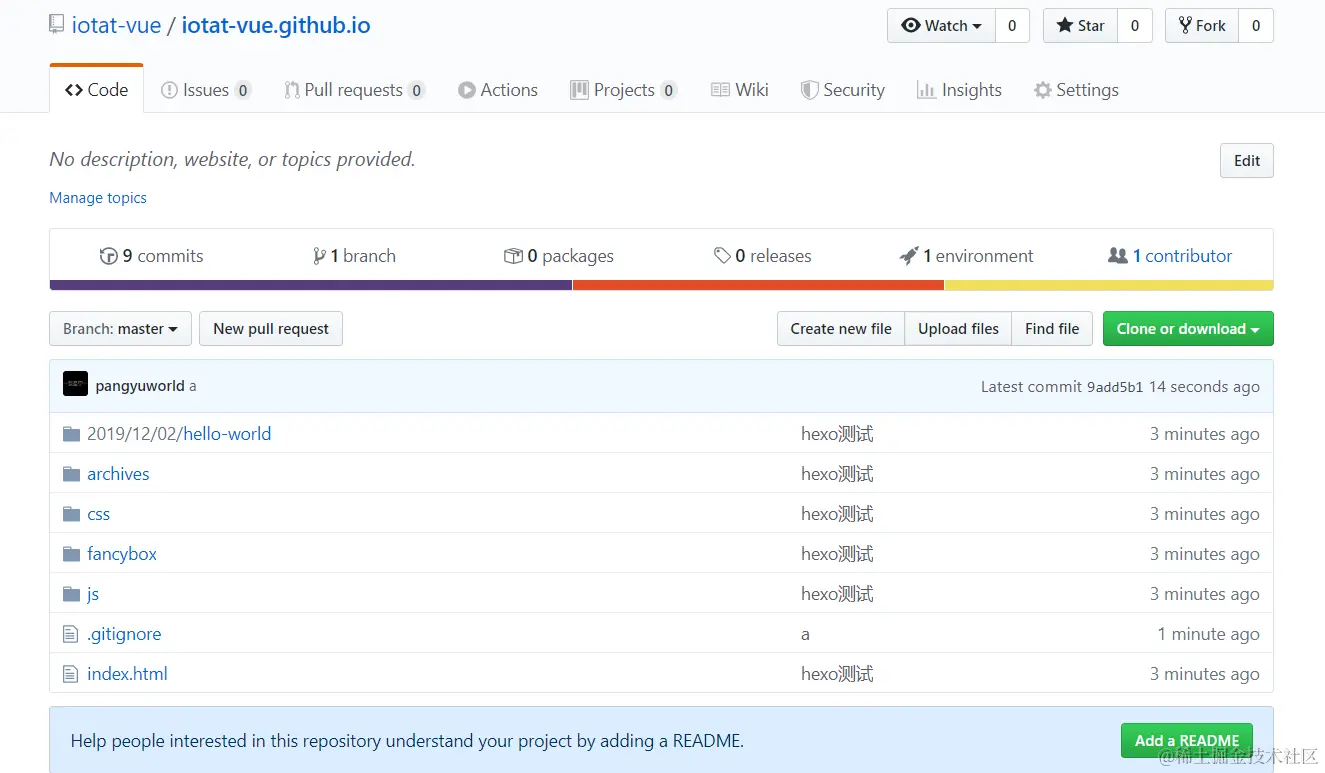Viewport: 1325px width, 773px height.
Task: Click the folder icon for fancybox
Action: [x=71, y=554]
